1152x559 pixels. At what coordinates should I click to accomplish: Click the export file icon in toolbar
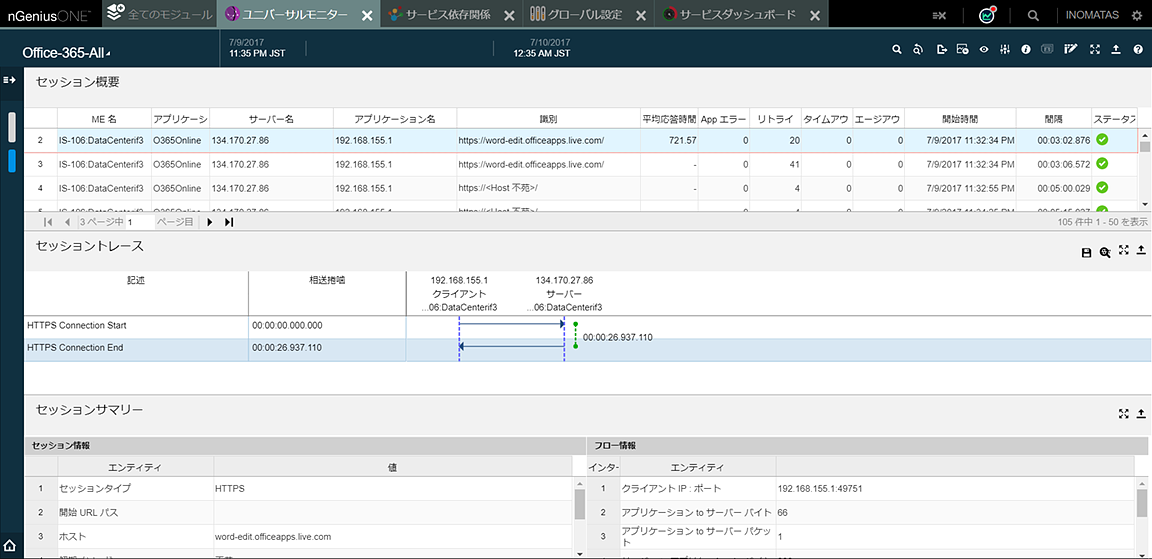[x=941, y=49]
